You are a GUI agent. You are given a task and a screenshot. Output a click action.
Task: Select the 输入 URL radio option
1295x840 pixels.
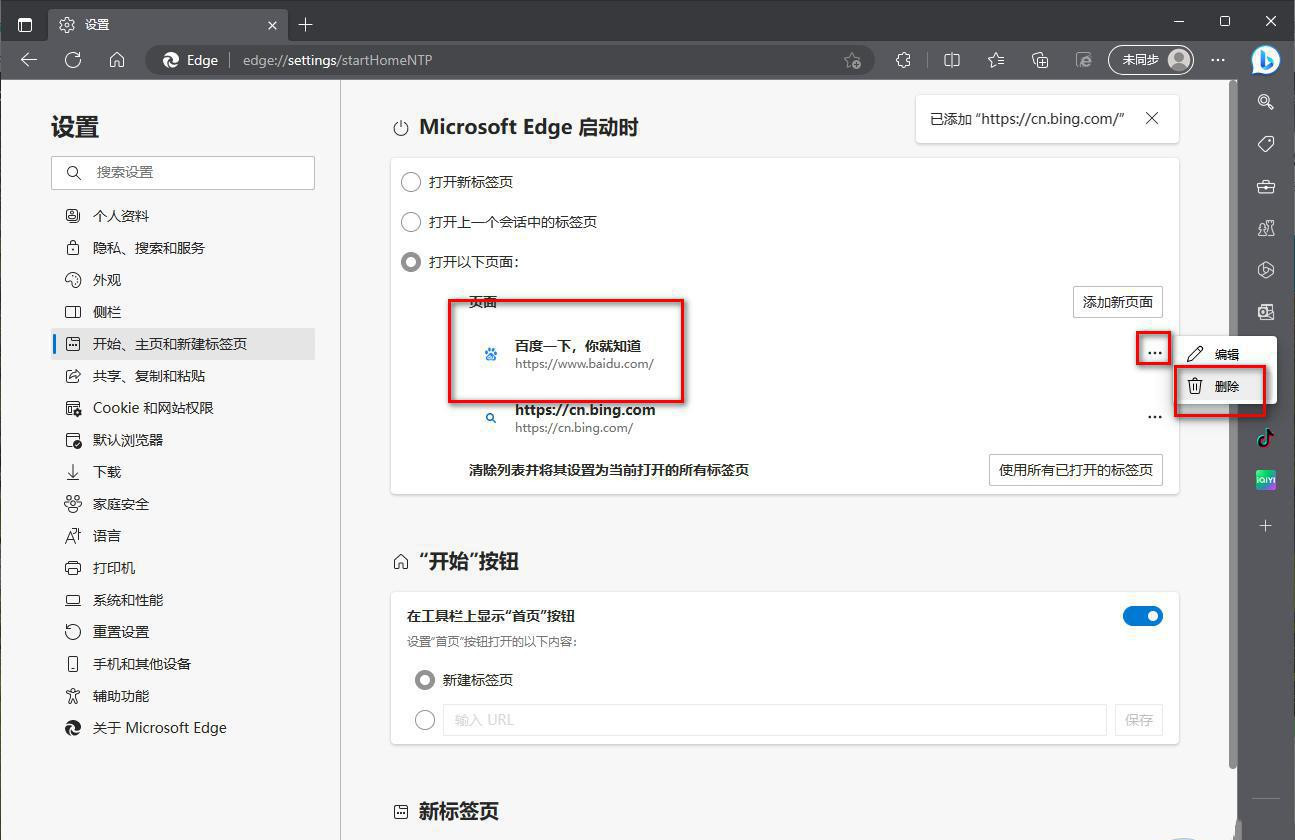pyautogui.click(x=424, y=720)
